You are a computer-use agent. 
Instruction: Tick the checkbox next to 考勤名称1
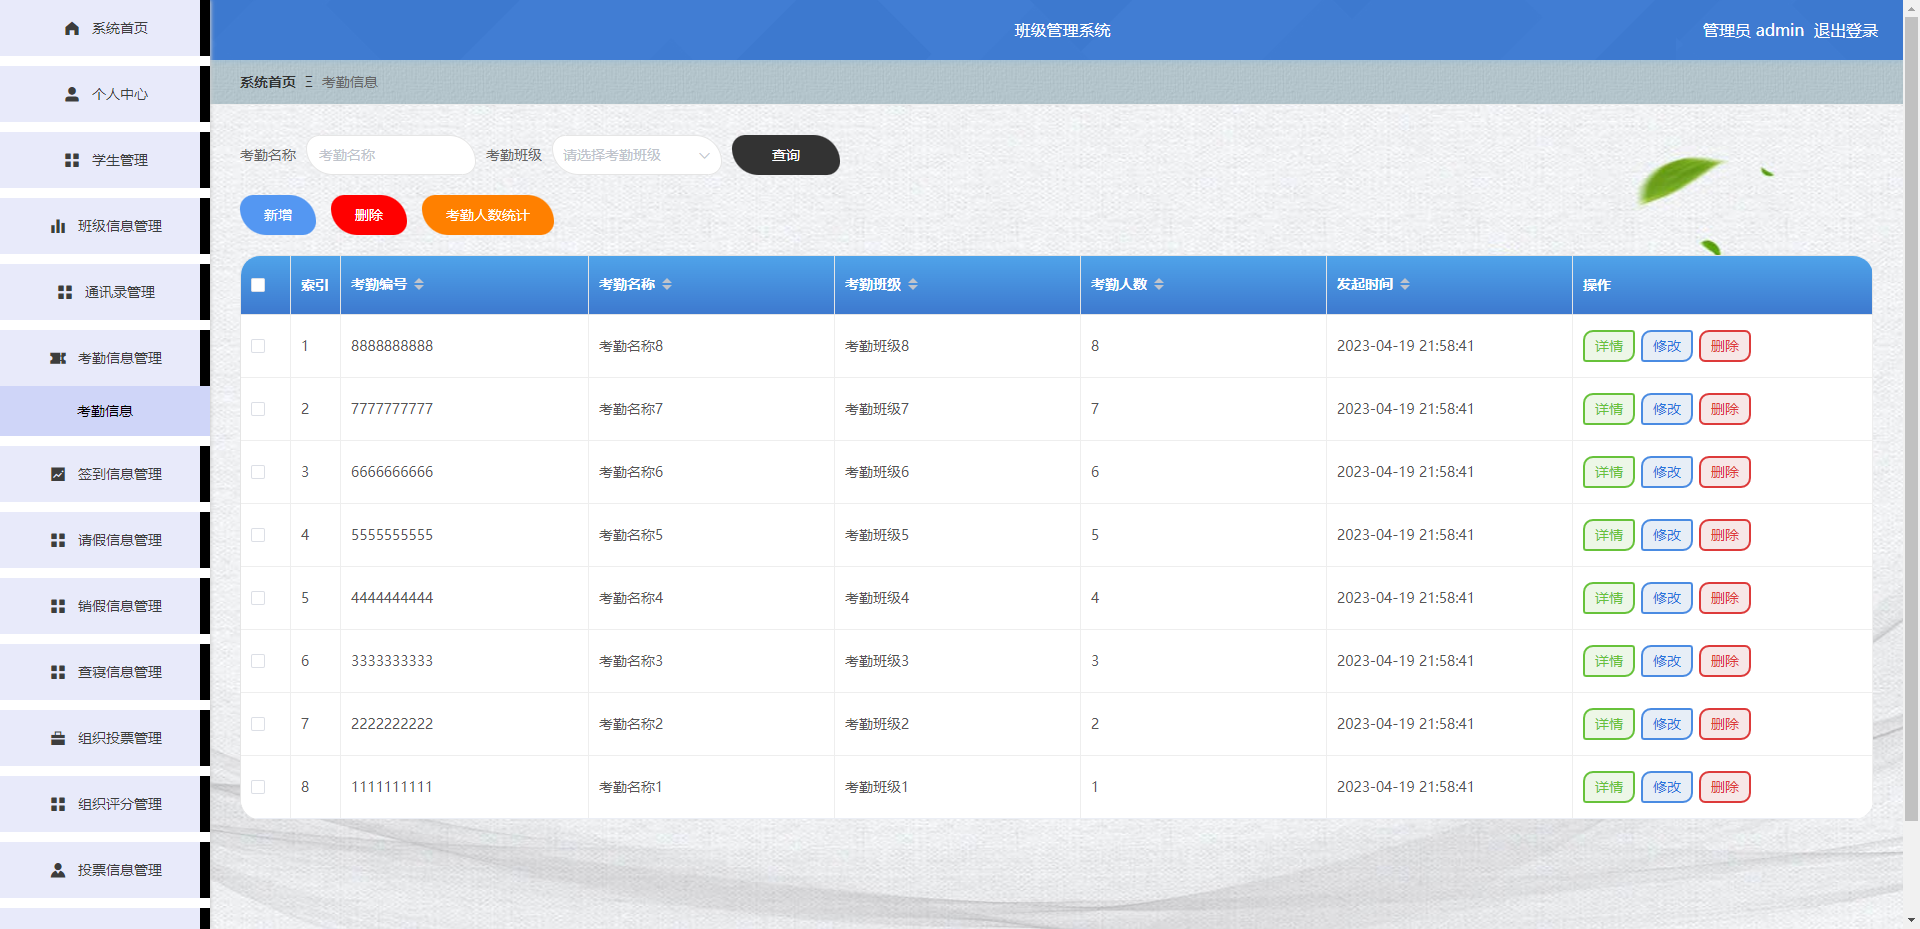click(260, 787)
